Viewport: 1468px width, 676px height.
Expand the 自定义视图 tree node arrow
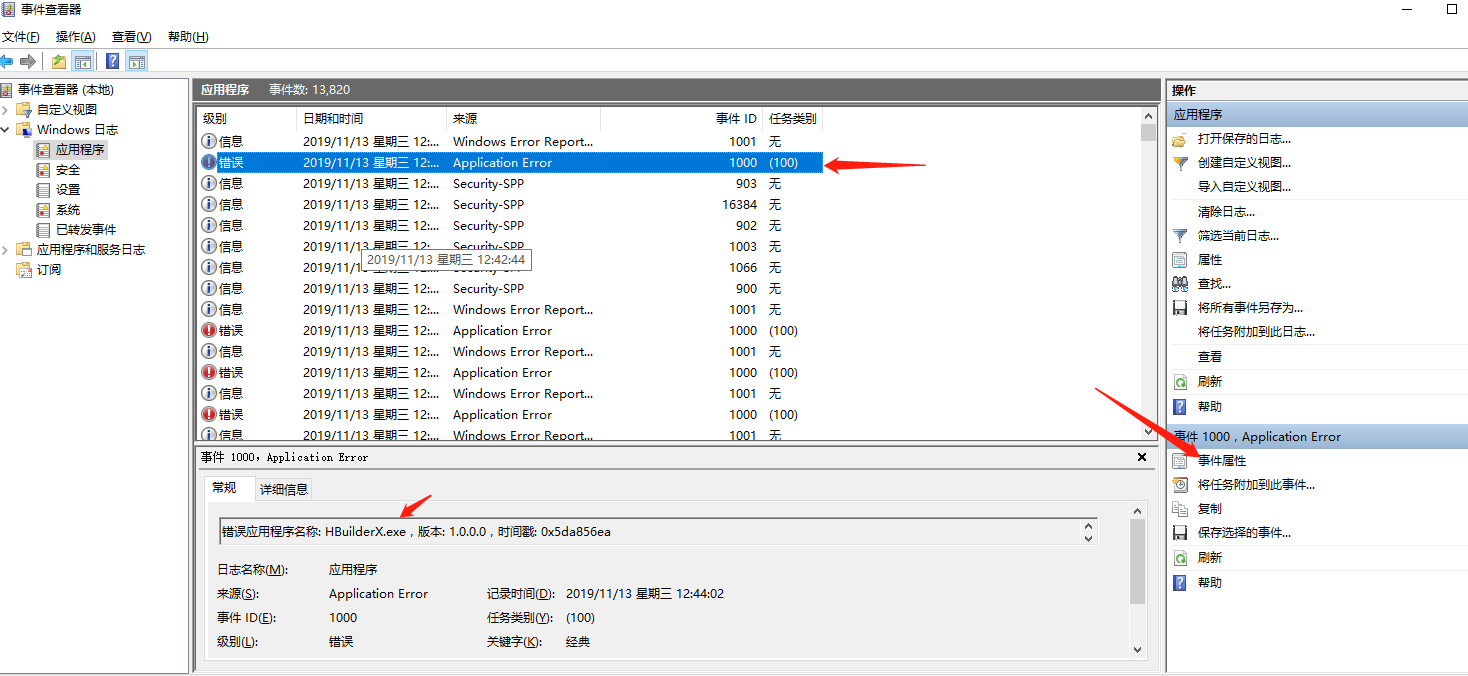6,110
